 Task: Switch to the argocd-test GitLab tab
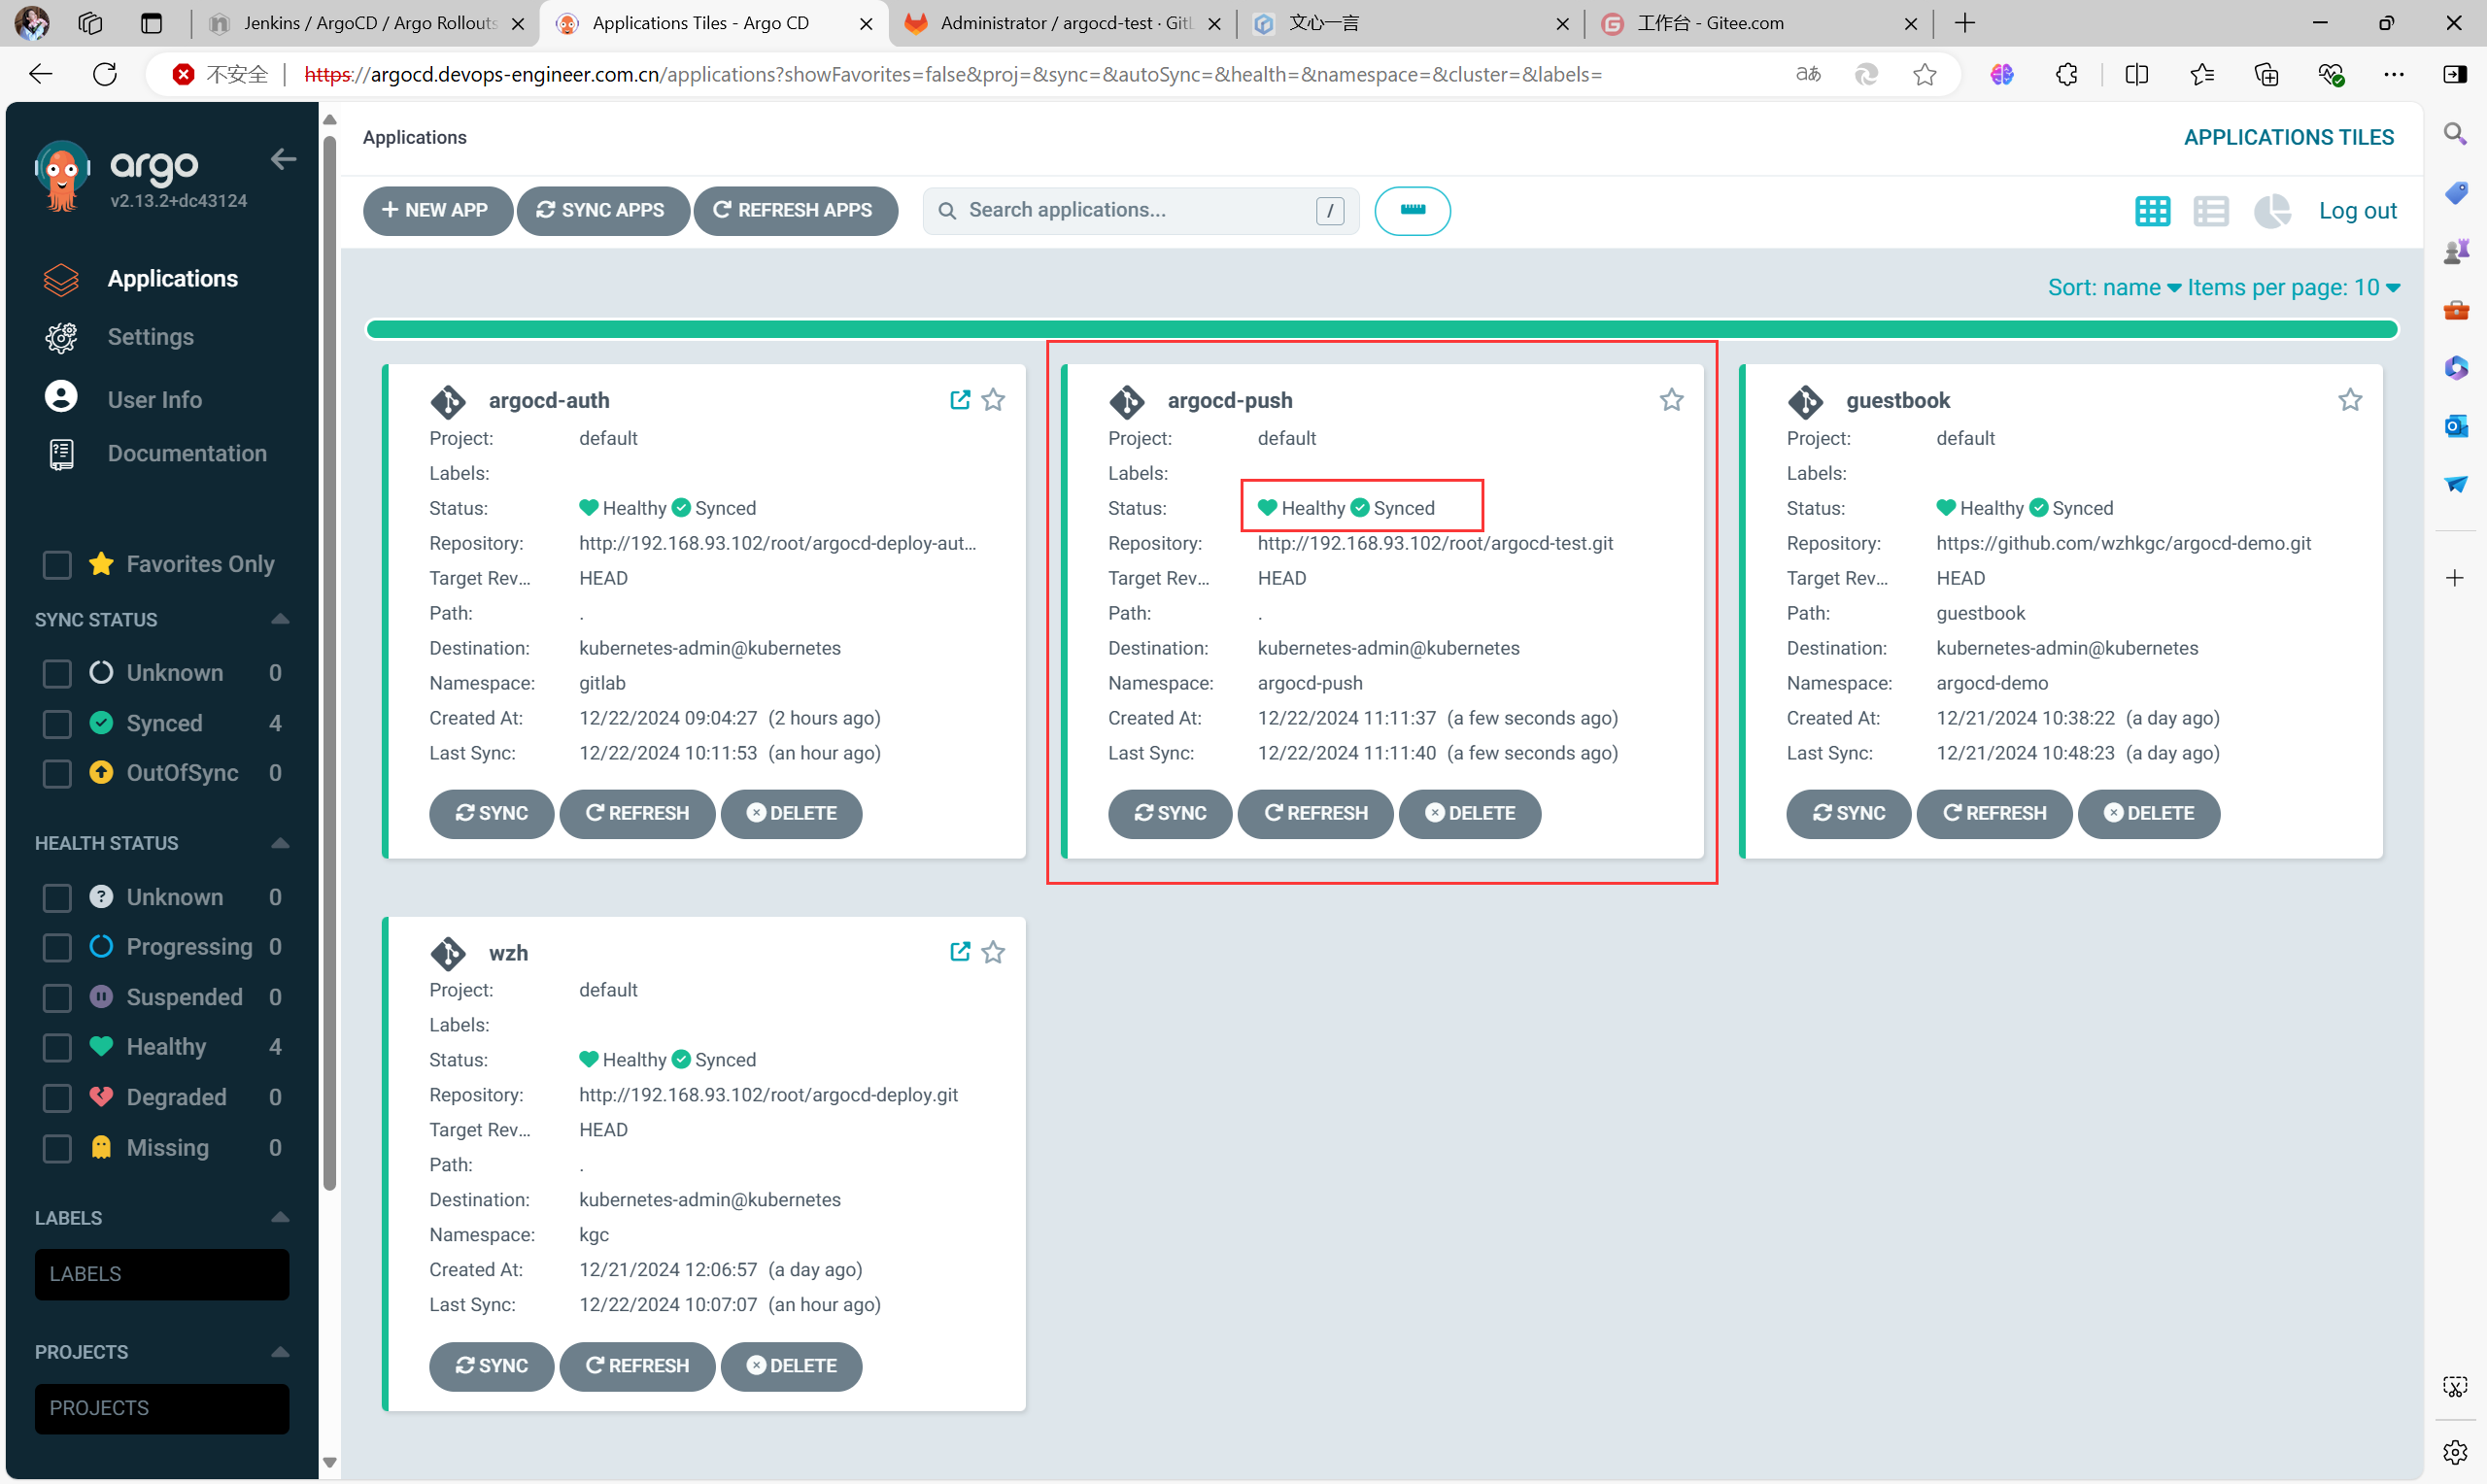coord(1063,23)
